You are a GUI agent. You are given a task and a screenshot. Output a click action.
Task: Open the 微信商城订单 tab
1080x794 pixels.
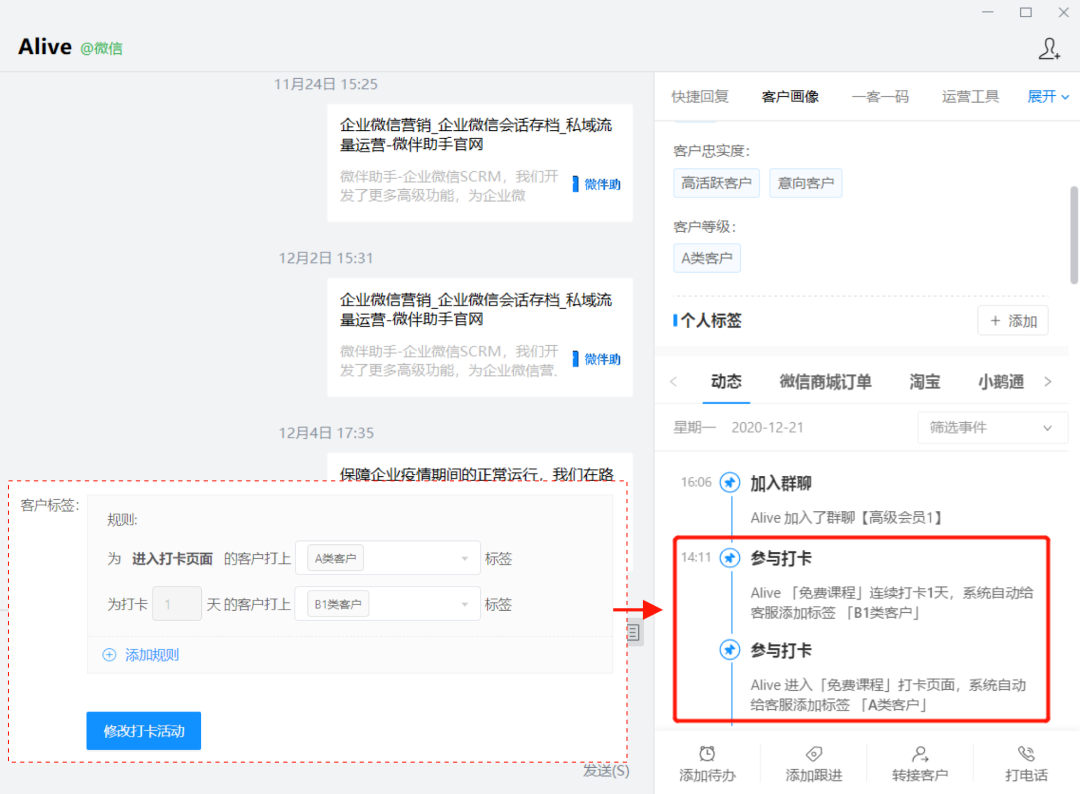click(825, 381)
